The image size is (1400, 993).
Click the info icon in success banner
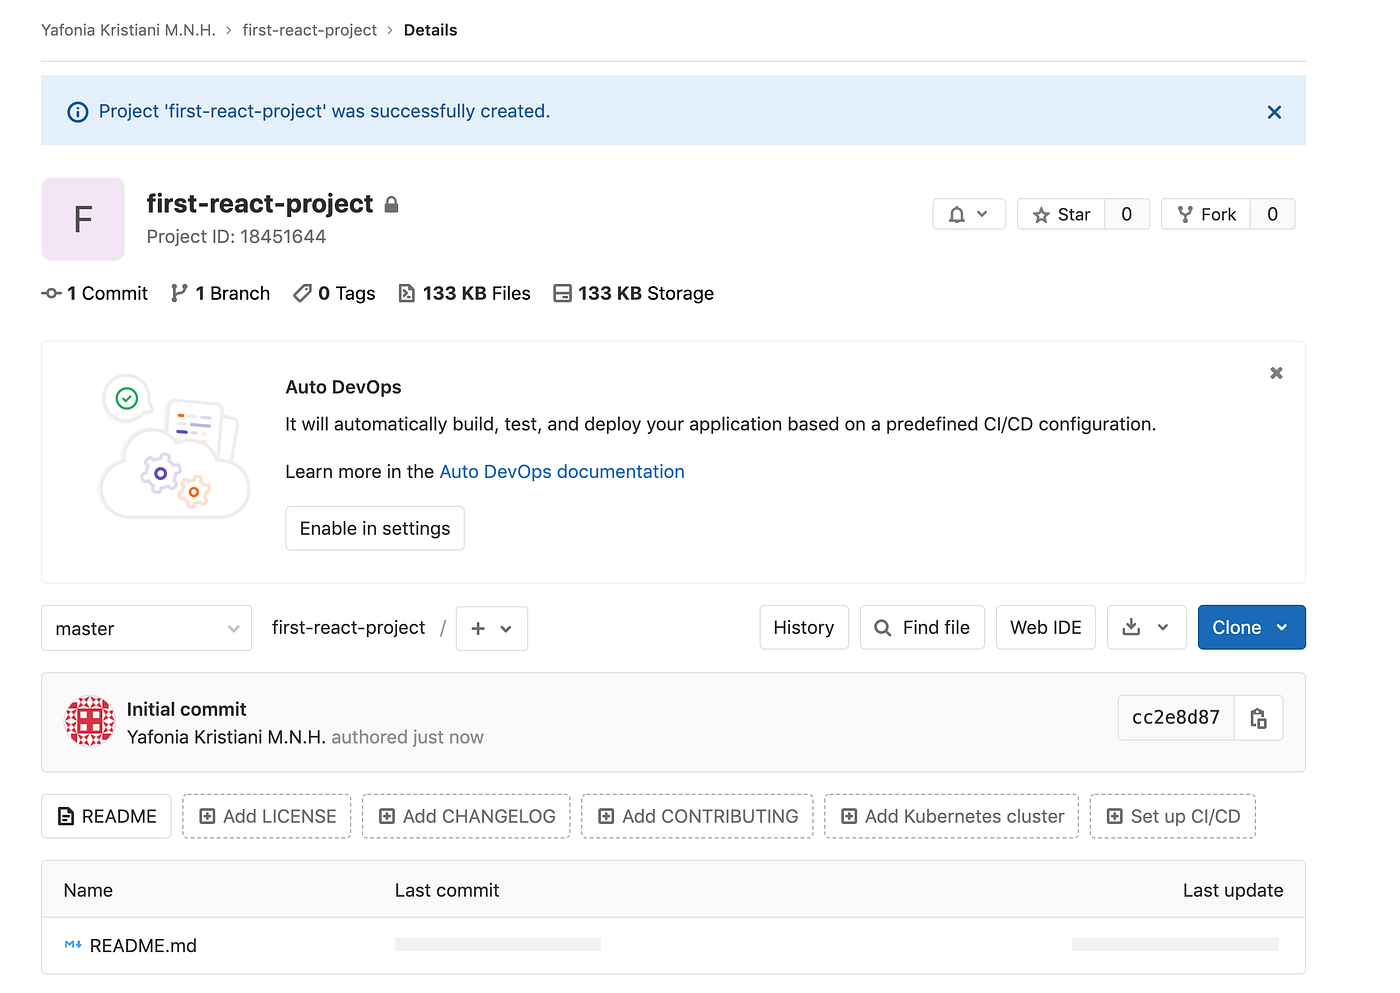(77, 112)
